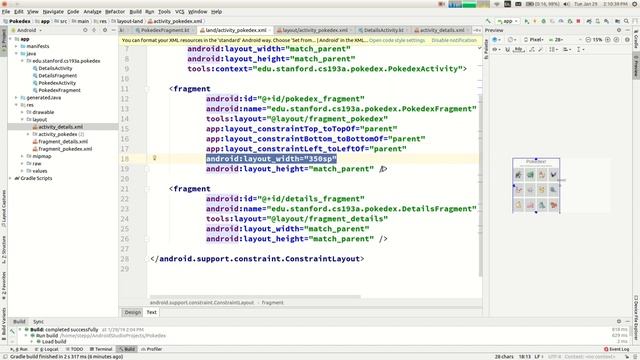Expand the generatedJava folder

pyautogui.click(x=16, y=98)
